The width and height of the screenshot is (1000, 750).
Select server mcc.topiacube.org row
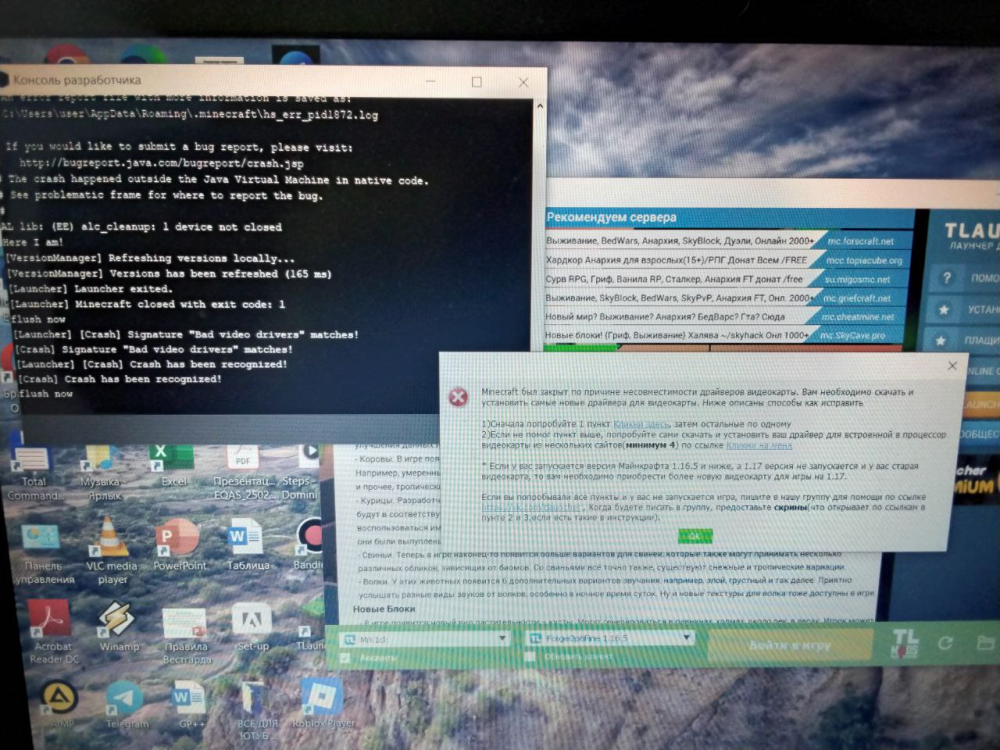(728, 260)
